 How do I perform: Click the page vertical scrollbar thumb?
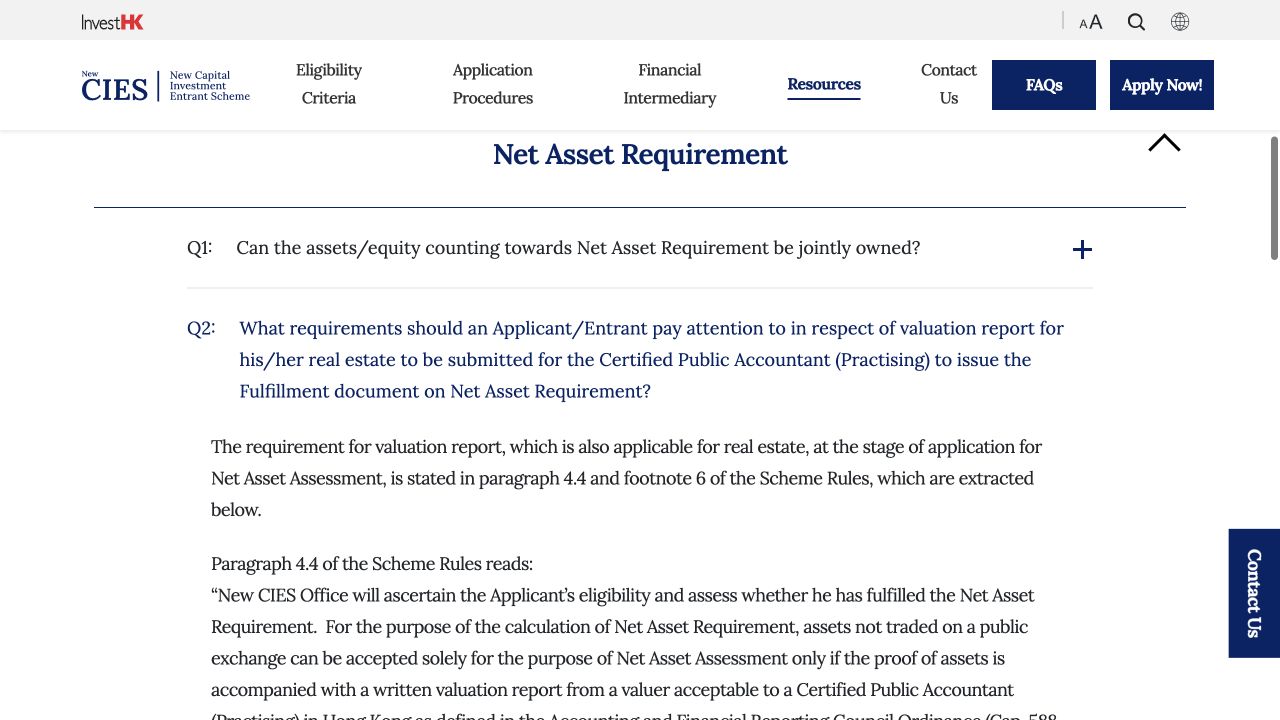1274,198
